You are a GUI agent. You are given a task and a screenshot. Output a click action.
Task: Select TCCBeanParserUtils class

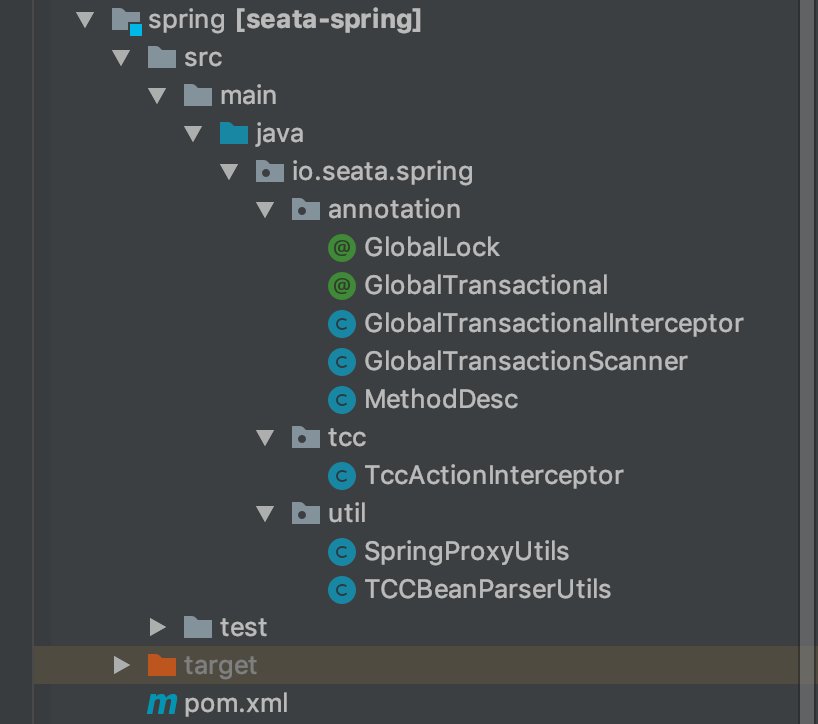(487, 589)
